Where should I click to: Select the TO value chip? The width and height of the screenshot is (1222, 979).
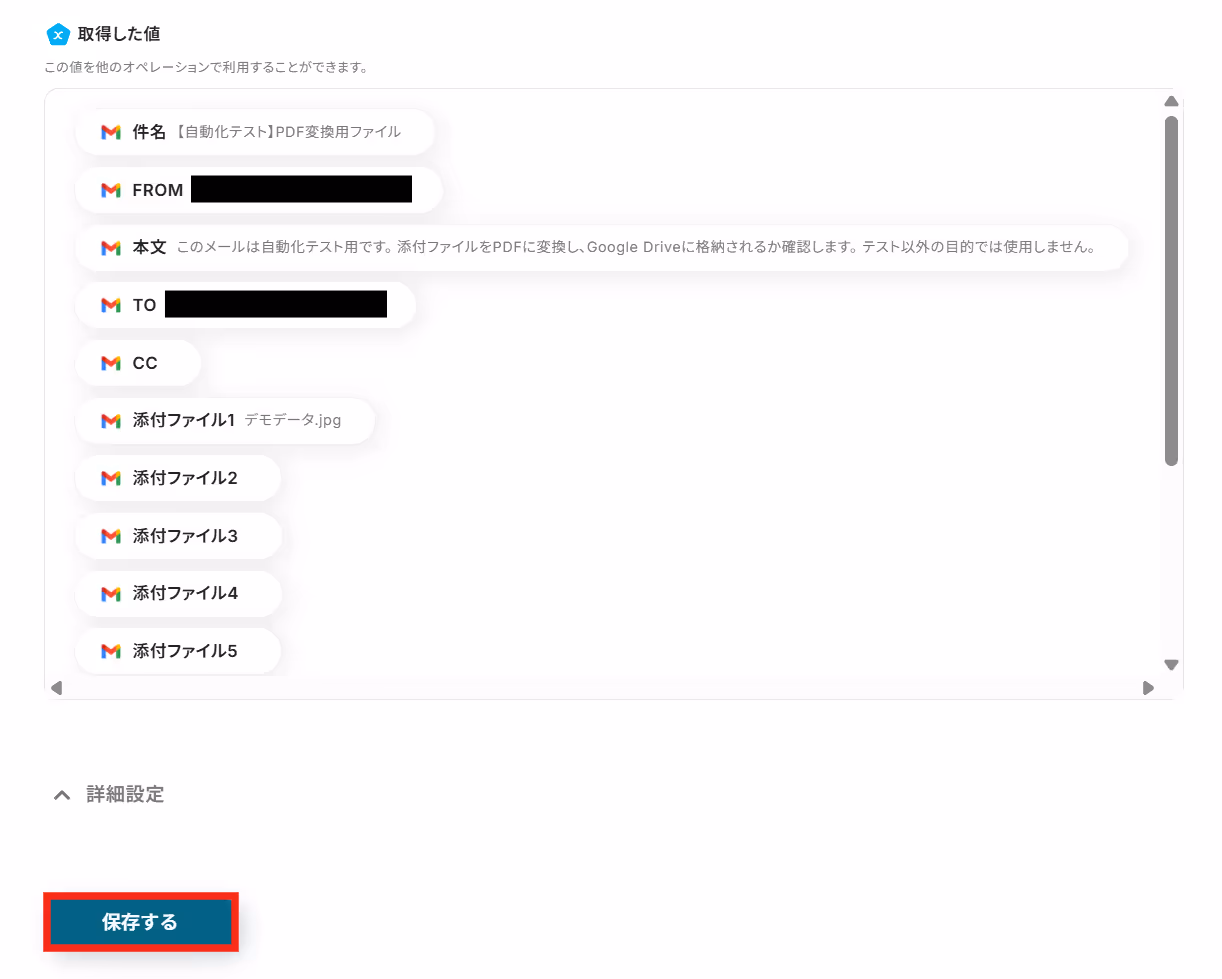tap(246, 305)
